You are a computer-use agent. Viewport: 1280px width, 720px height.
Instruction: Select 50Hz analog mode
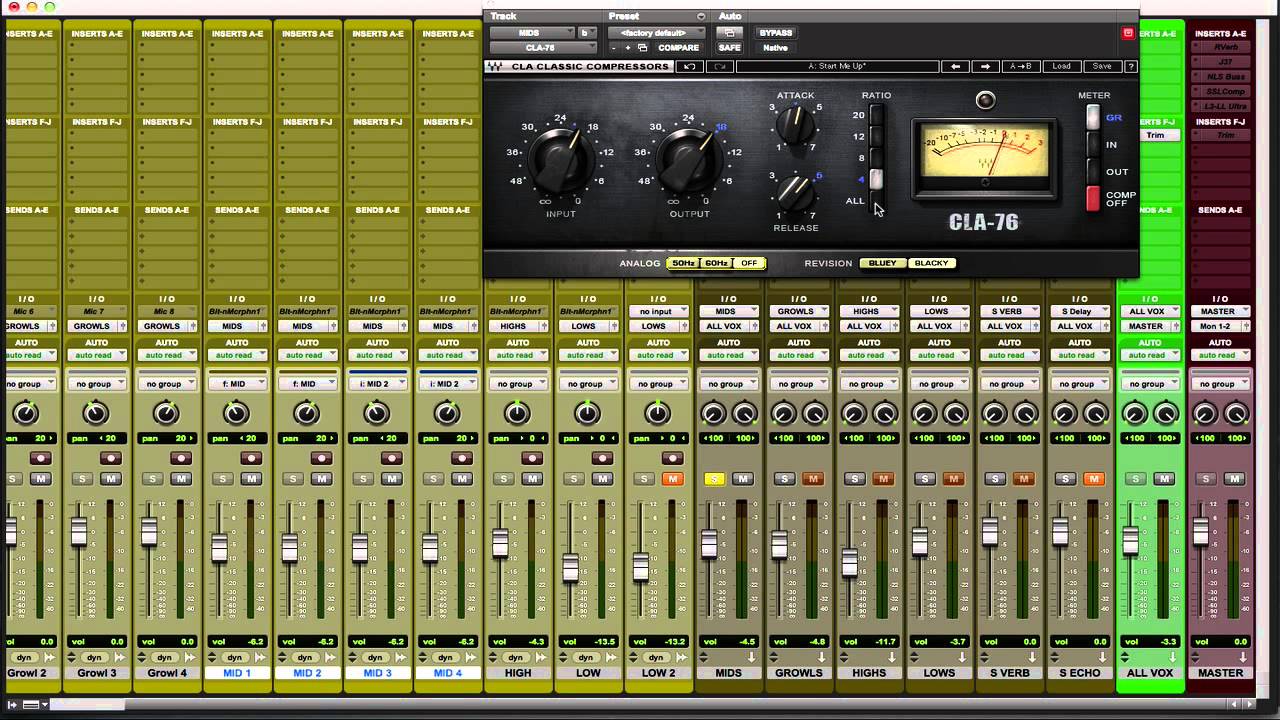tap(683, 263)
